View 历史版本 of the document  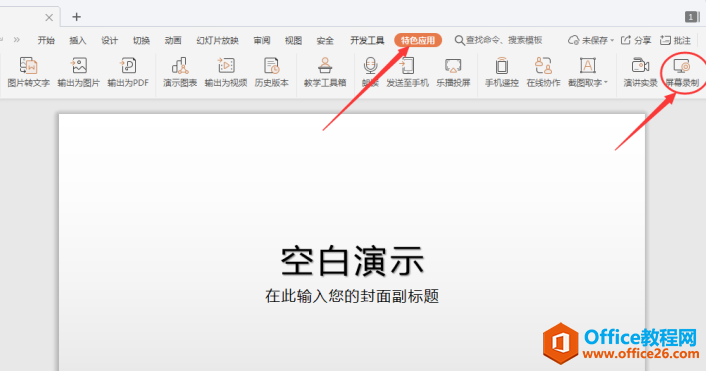tap(272, 72)
